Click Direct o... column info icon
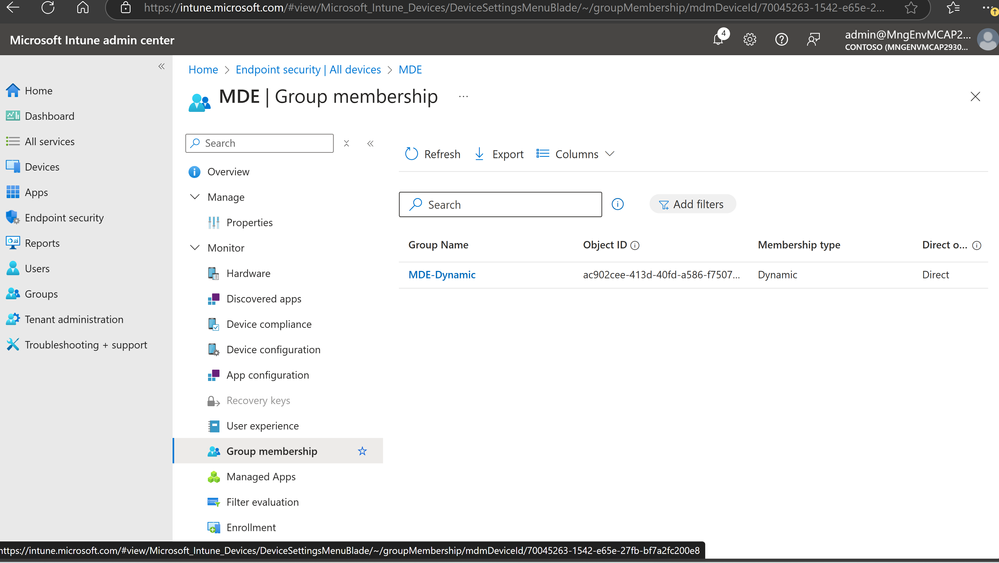Image resolution: width=999 pixels, height=563 pixels. pos(976,246)
